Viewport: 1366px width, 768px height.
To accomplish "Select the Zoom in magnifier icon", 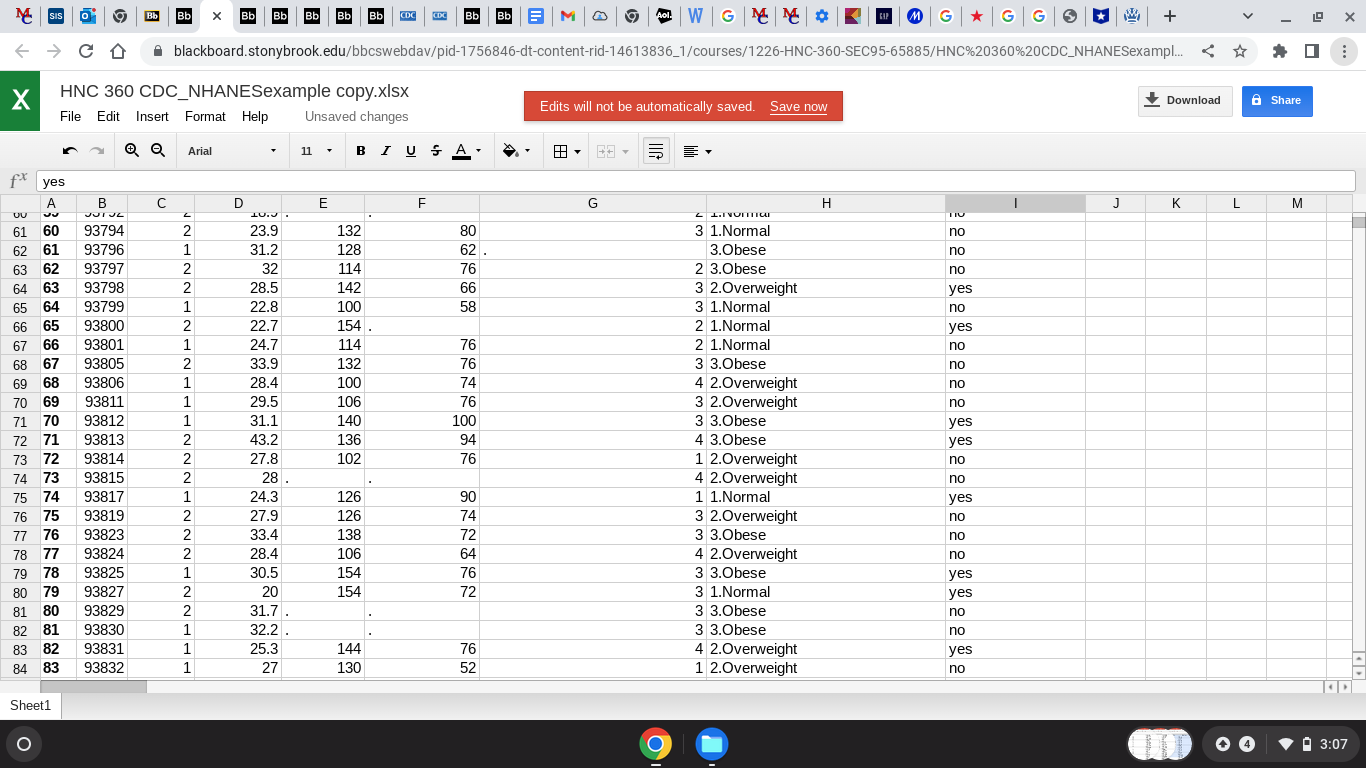I will click(131, 150).
